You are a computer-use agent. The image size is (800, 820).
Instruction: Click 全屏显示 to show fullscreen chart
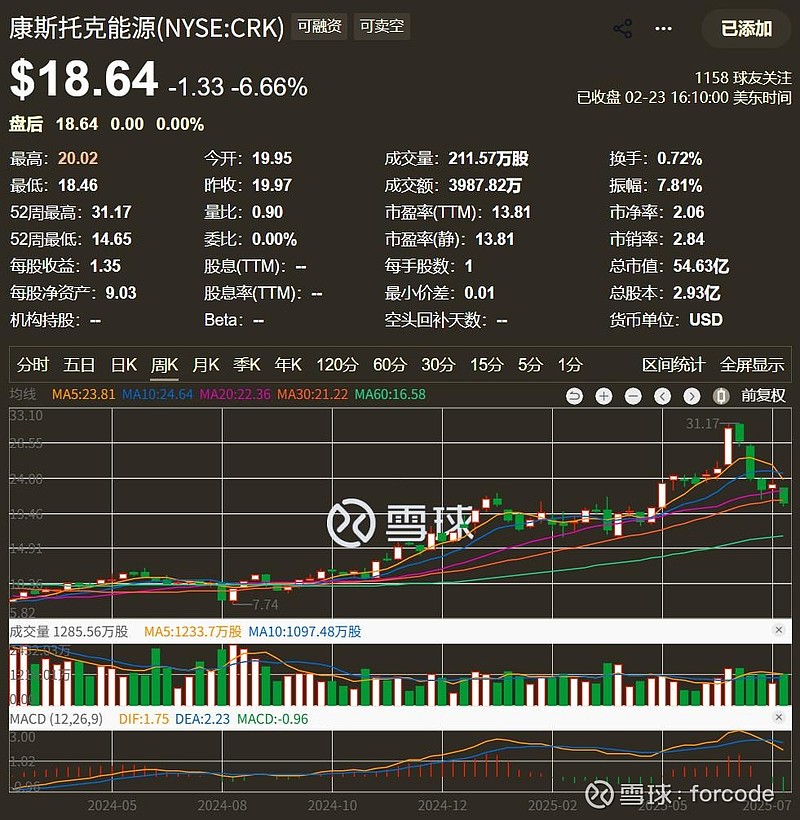pyautogui.click(x=752, y=365)
